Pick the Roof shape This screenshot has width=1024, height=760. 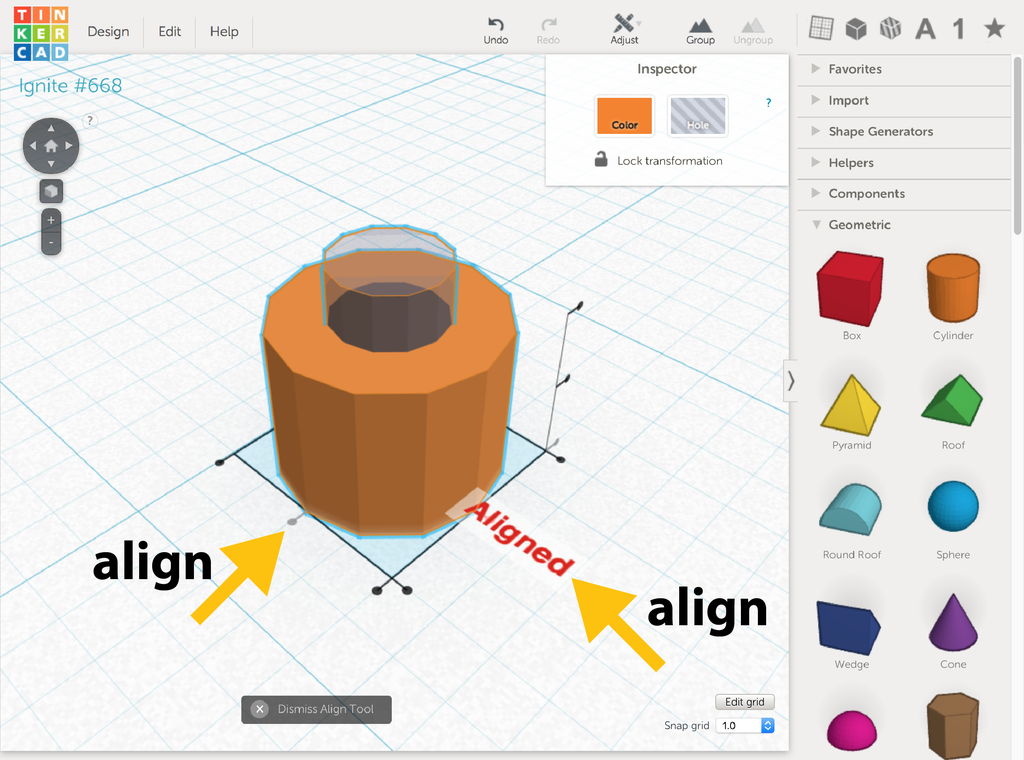tap(952, 400)
